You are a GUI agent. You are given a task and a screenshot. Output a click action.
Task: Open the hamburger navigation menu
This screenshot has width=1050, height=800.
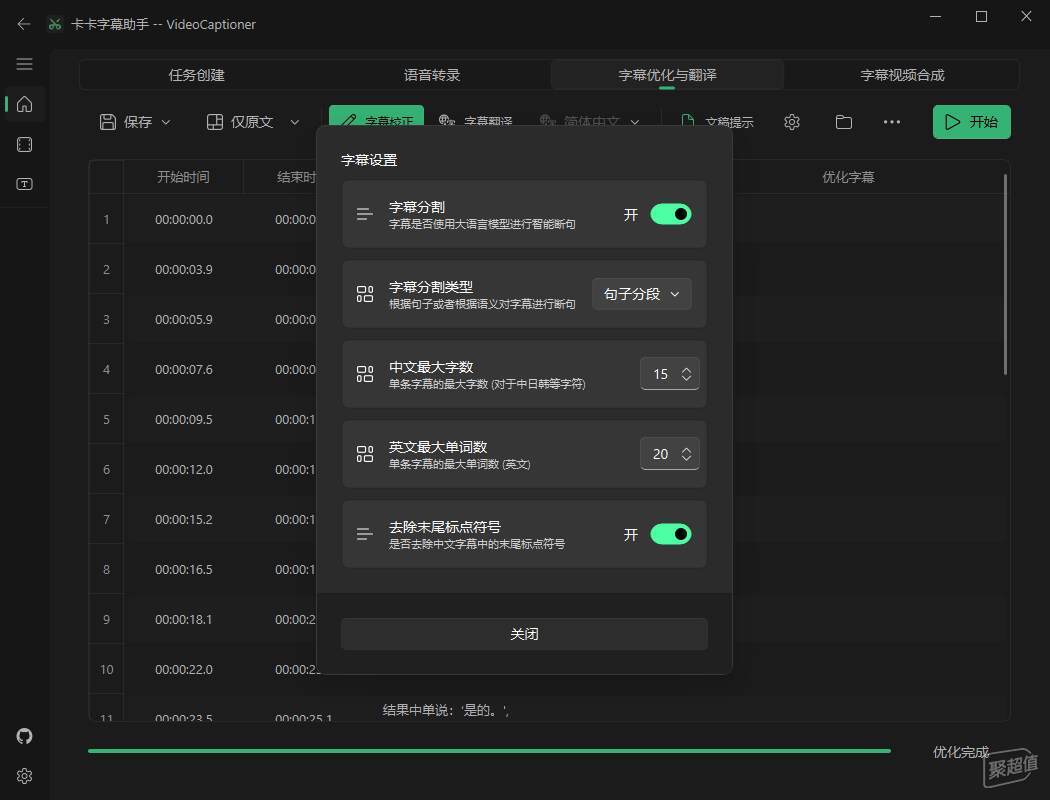(25, 64)
